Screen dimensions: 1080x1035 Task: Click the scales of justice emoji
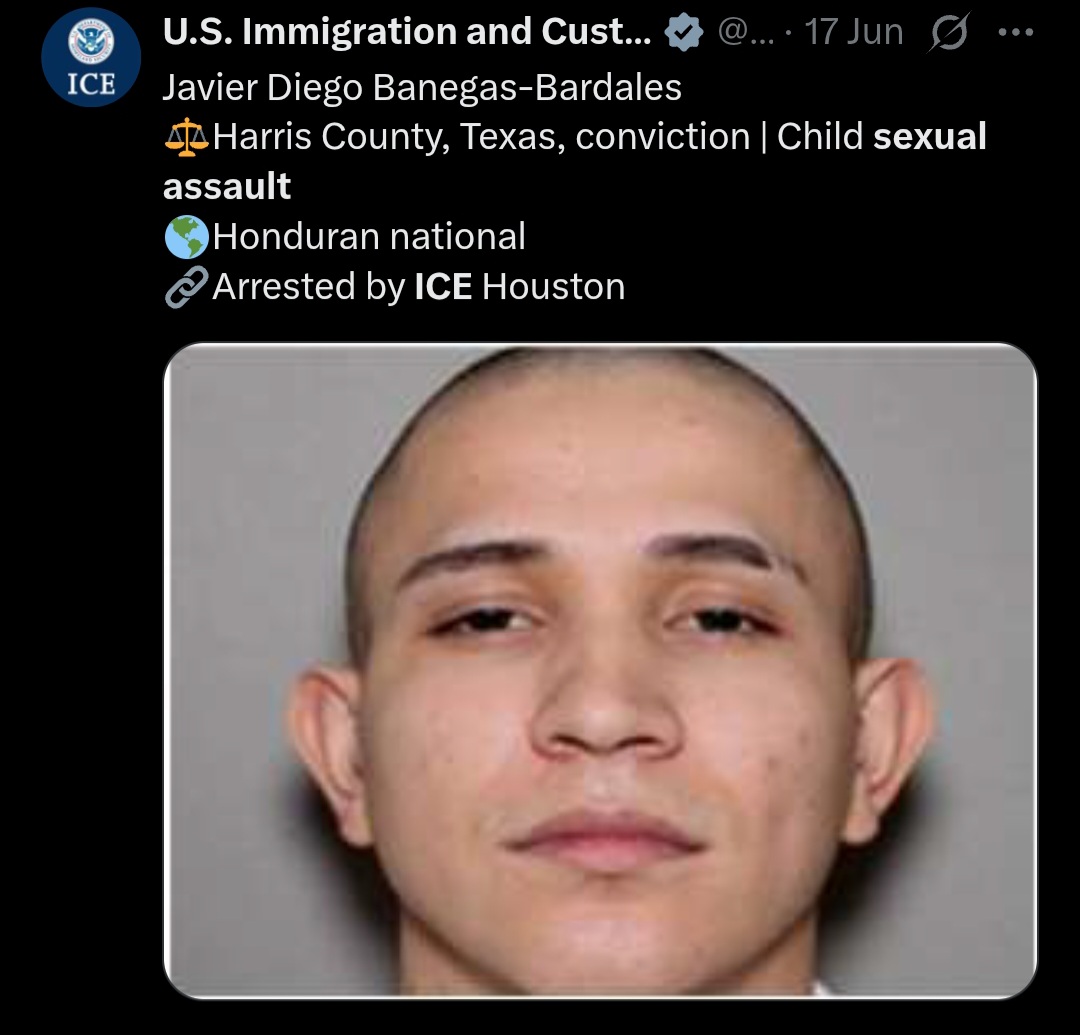pyautogui.click(x=186, y=137)
